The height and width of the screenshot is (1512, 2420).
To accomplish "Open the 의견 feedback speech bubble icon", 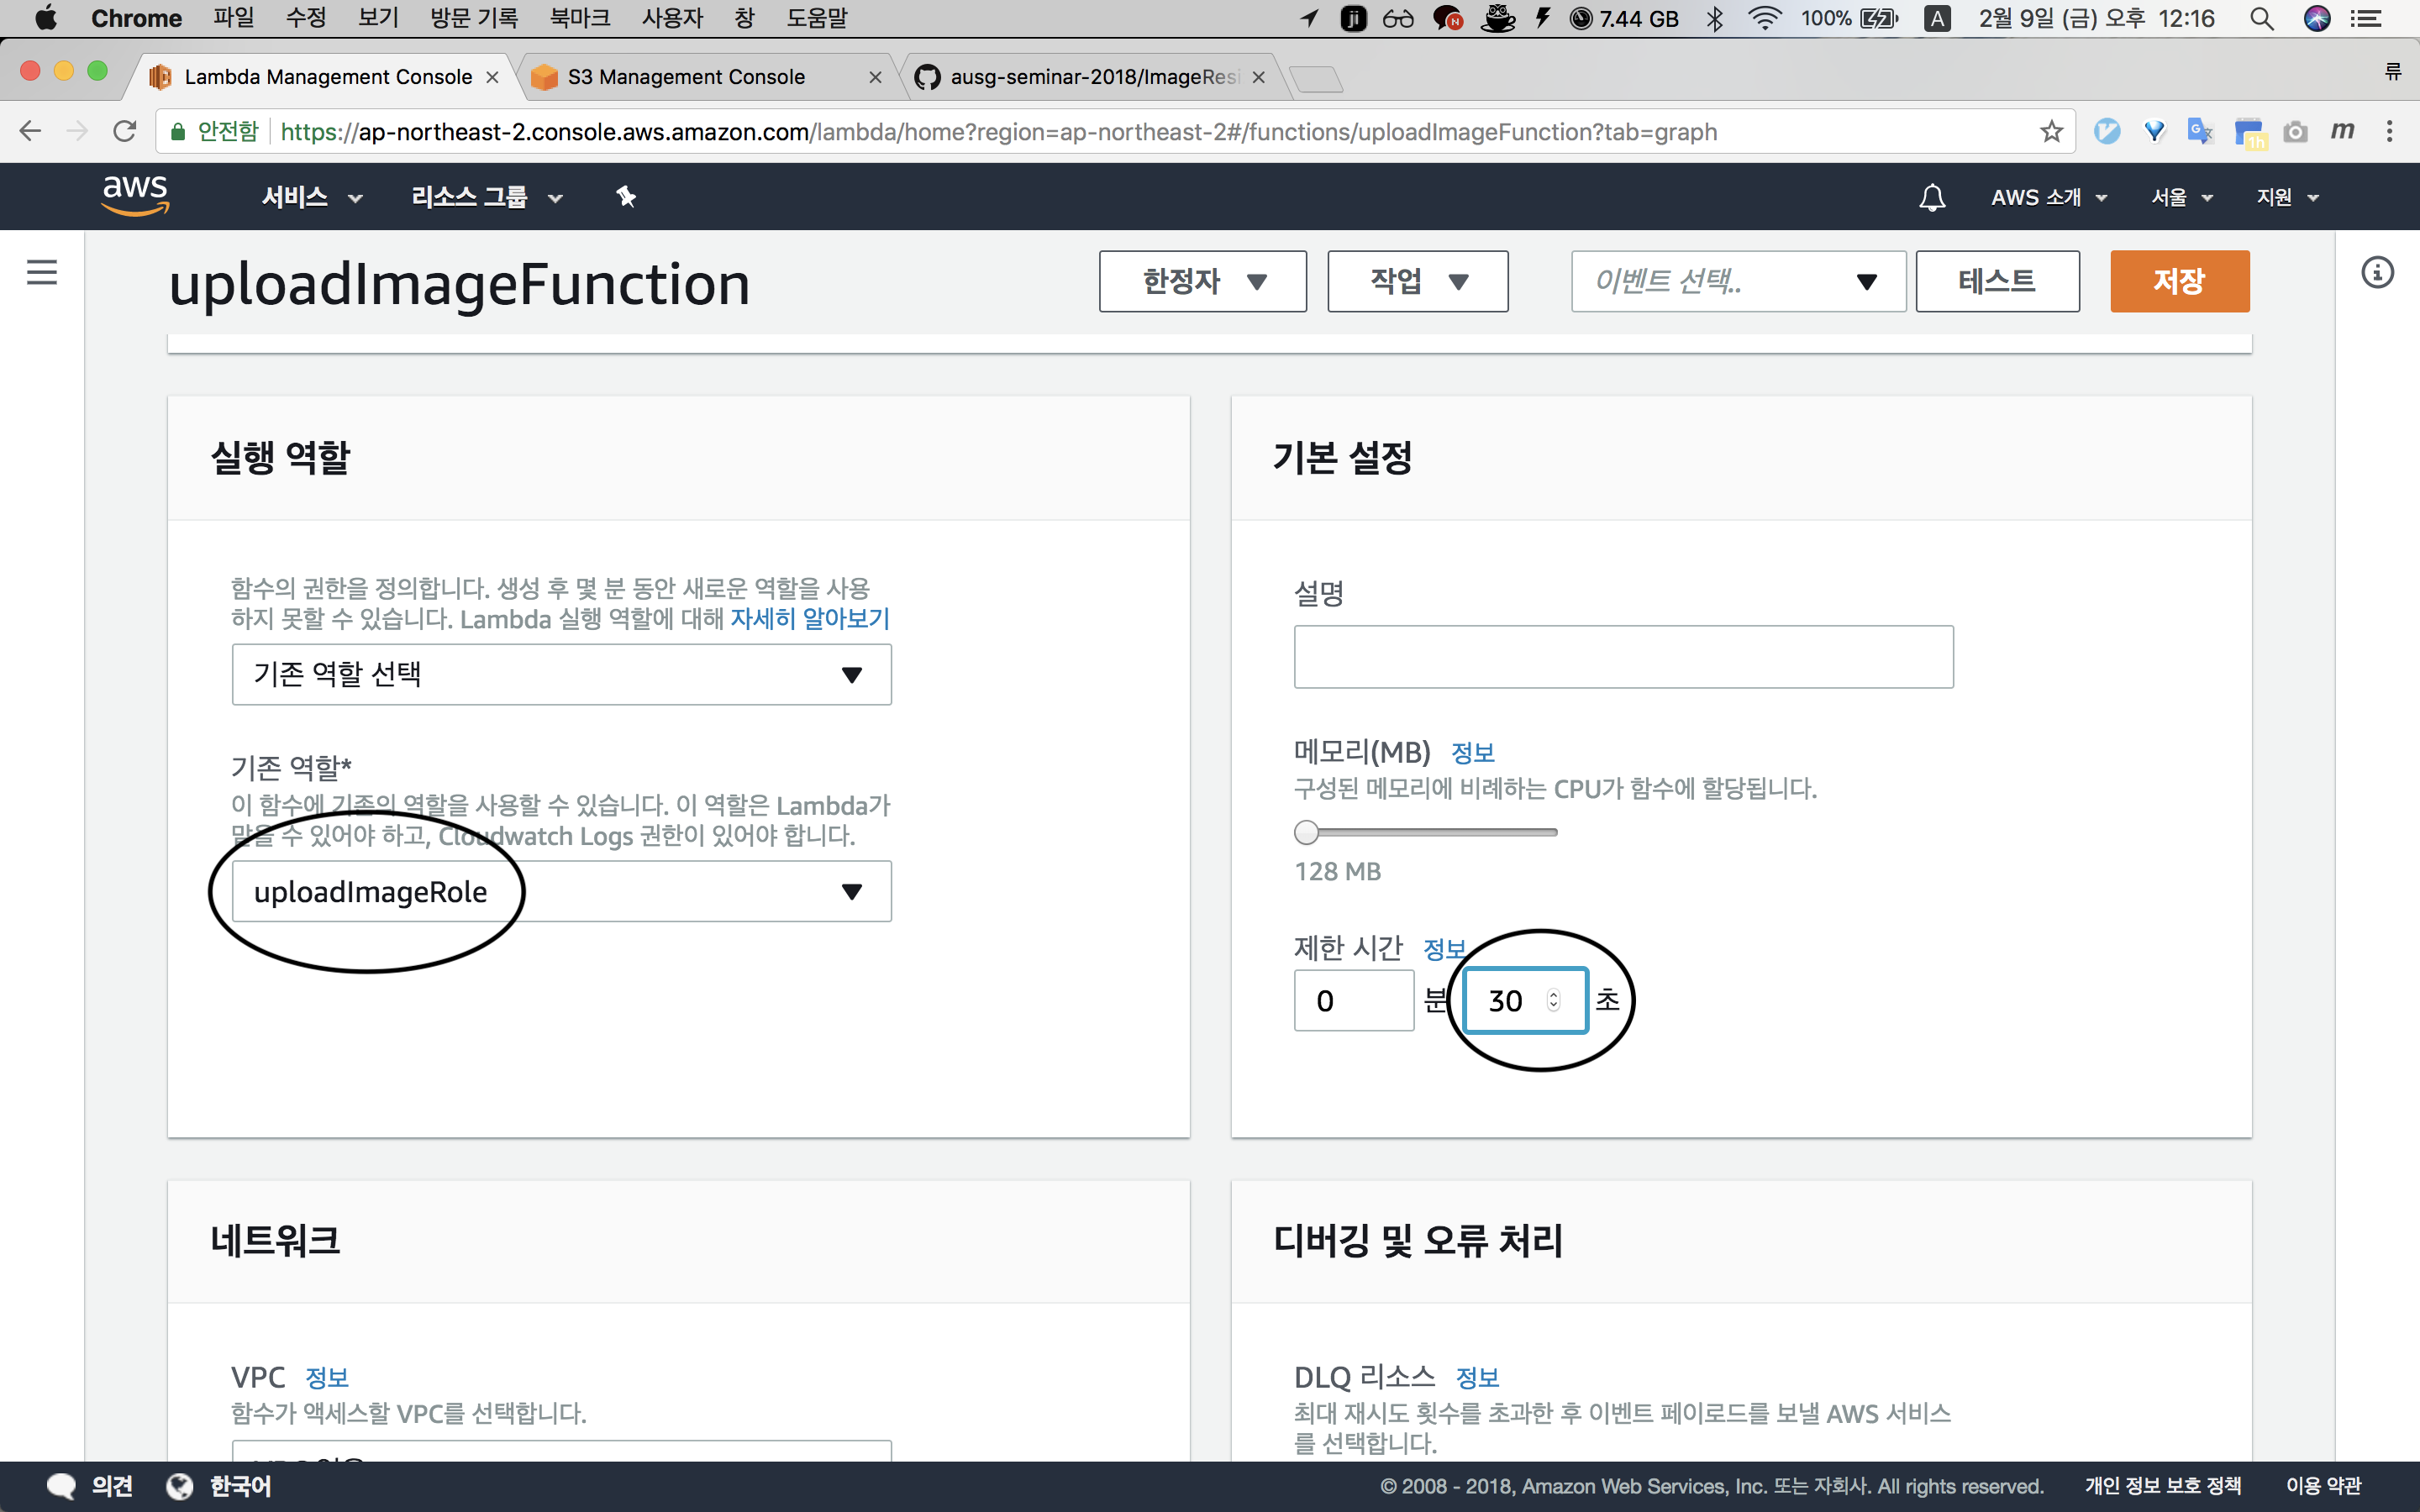I will tap(62, 1485).
